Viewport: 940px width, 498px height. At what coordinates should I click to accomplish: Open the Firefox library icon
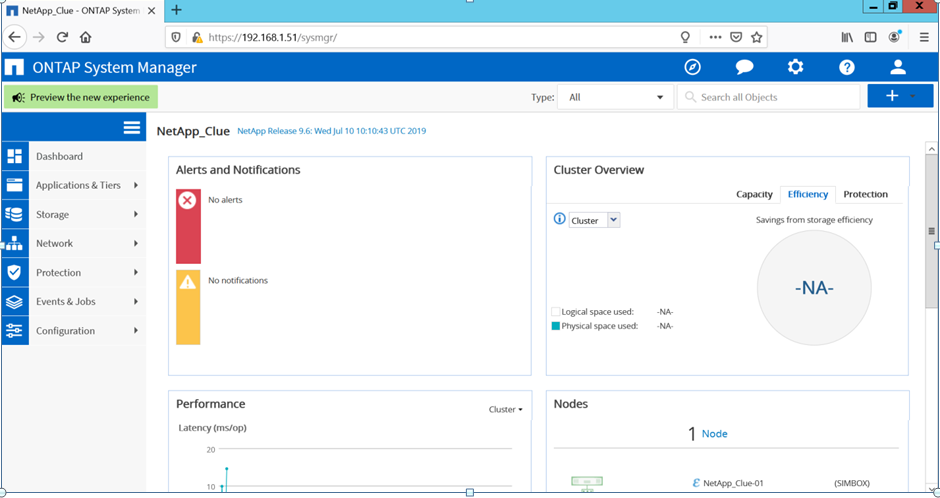[x=847, y=37]
